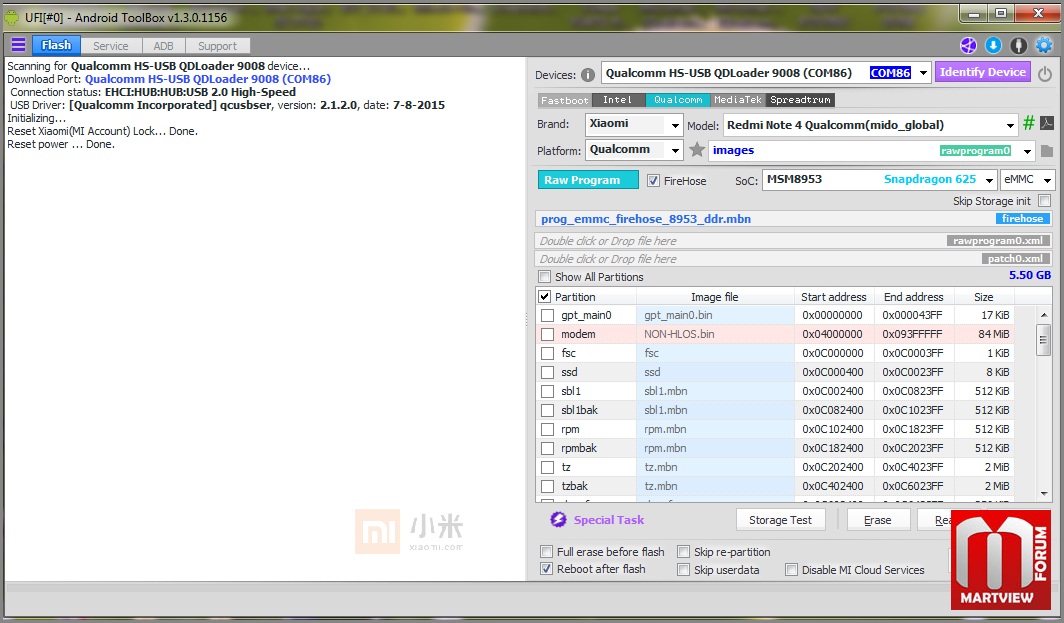Enable Skip userdata checkbox
The image size is (1064, 623).
tap(683, 570)
